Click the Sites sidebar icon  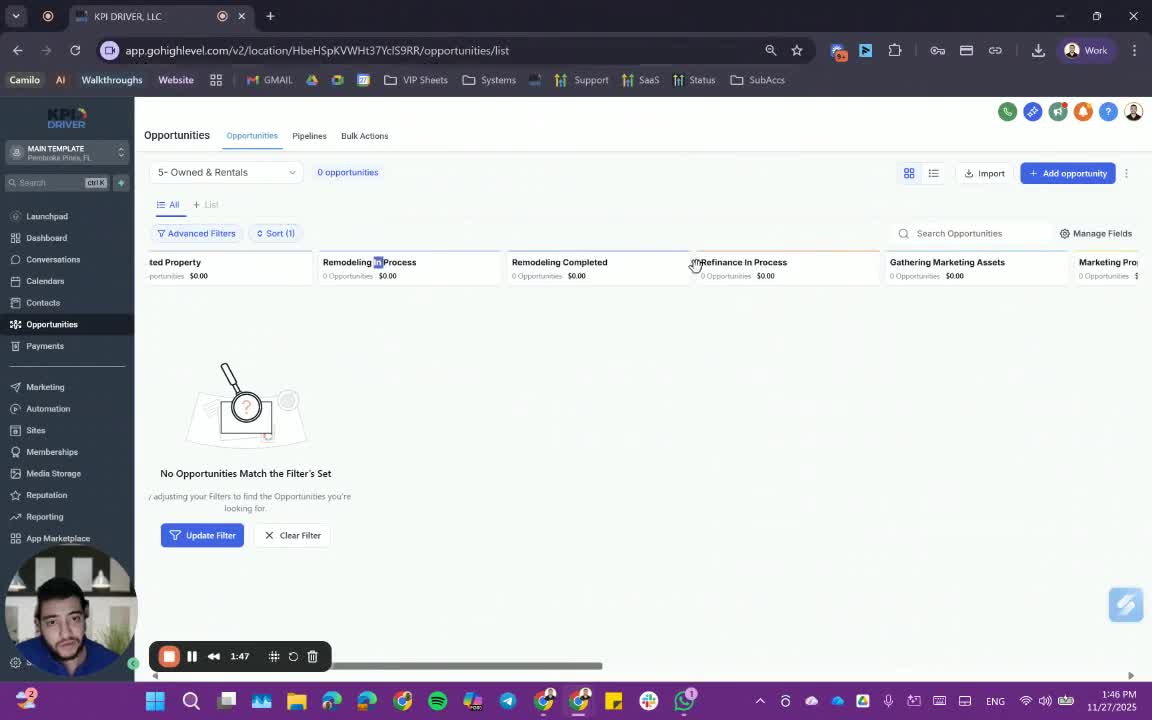tap(15, 431)
